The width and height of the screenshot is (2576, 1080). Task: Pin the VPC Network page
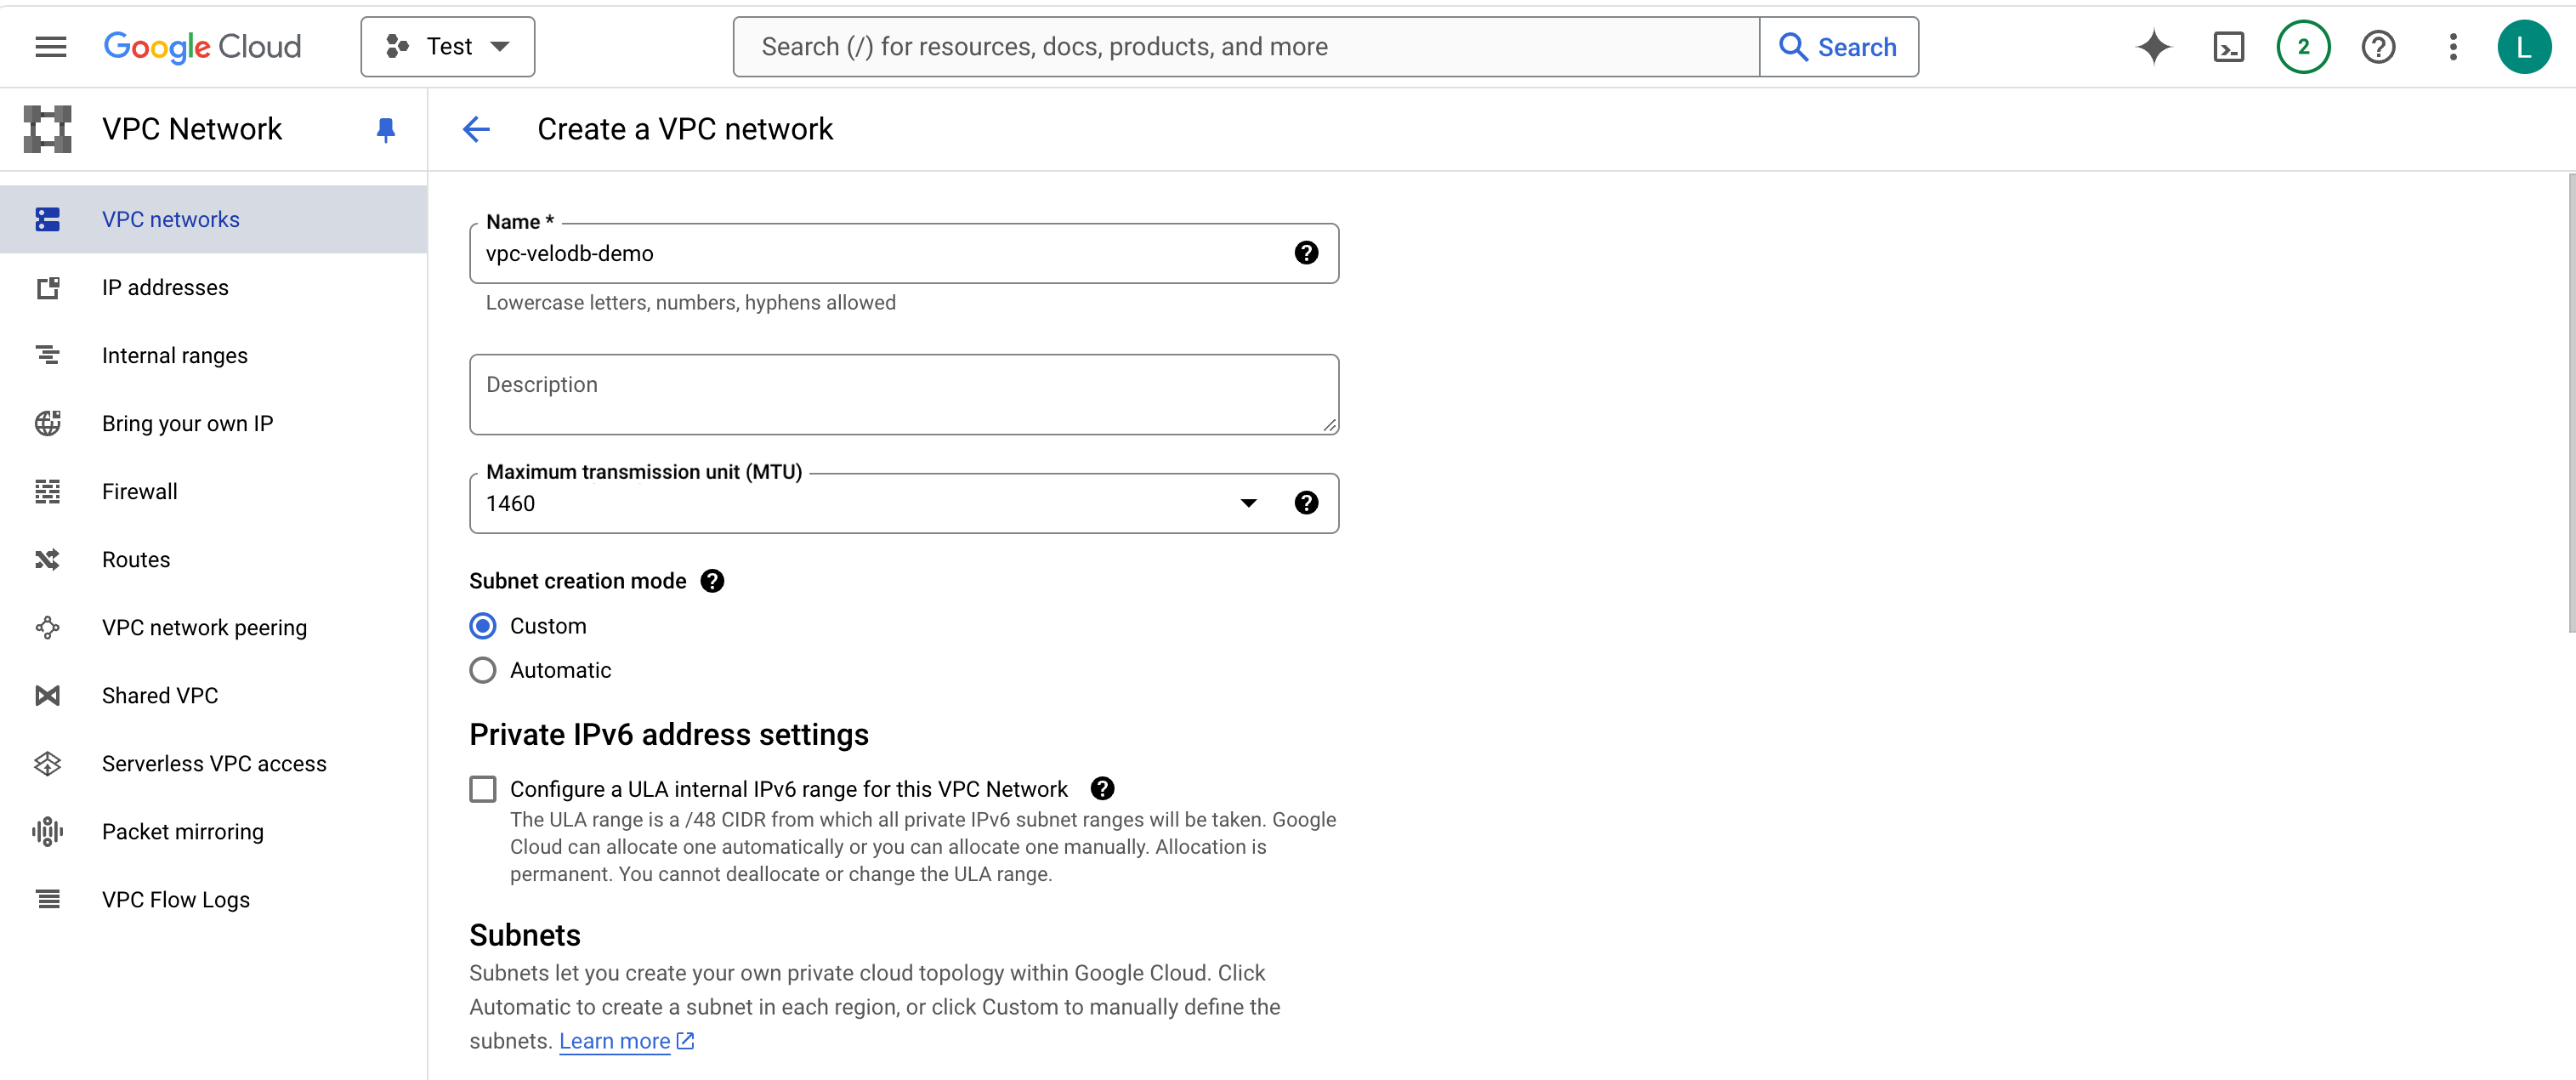[x=386, y=129]
